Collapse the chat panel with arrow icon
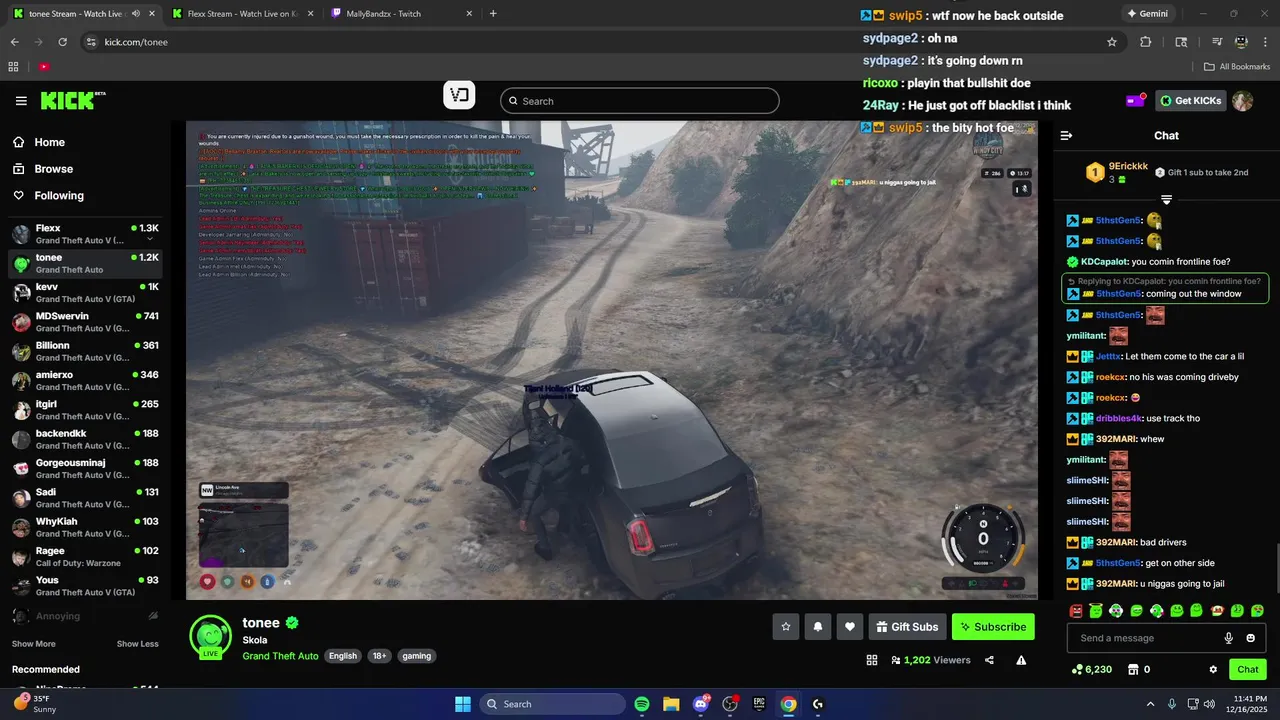 (x=1066, y=135)
